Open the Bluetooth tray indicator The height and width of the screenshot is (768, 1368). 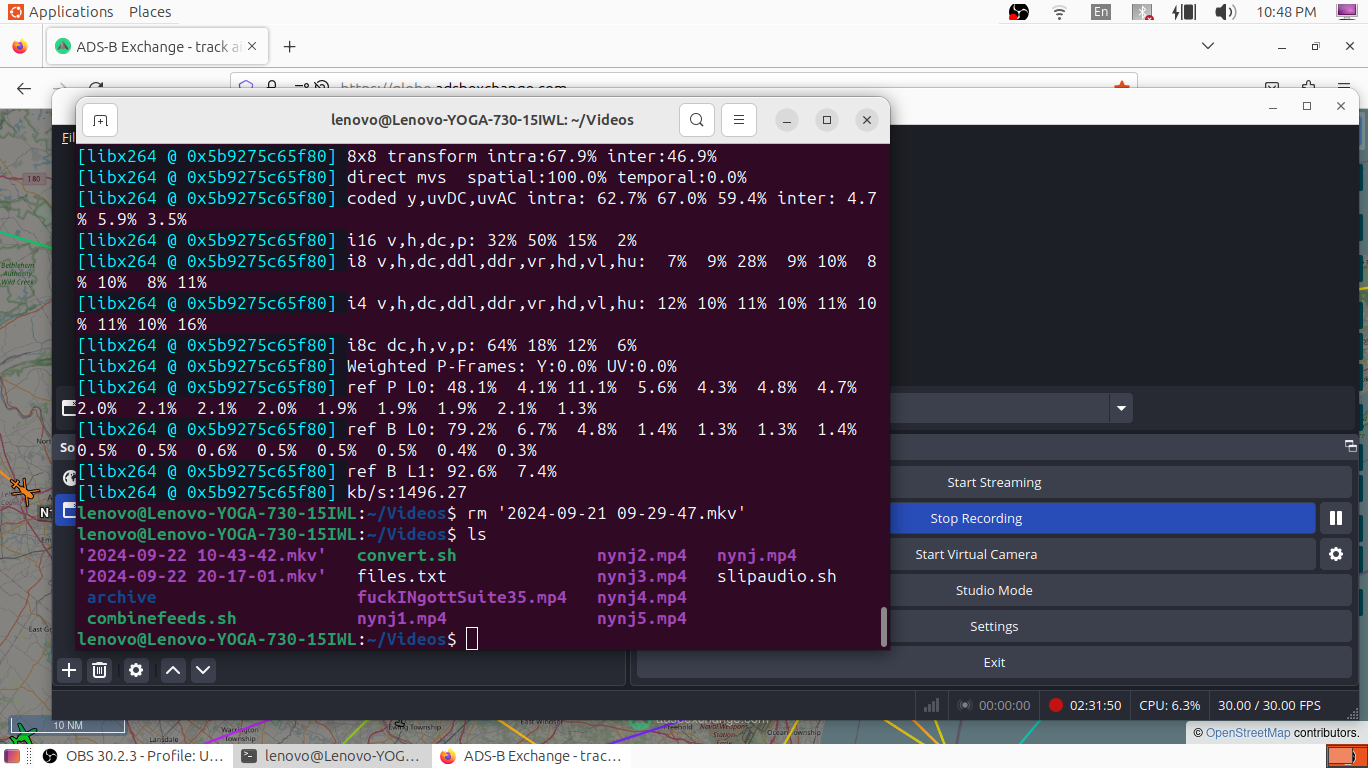tap(1142, 12)
